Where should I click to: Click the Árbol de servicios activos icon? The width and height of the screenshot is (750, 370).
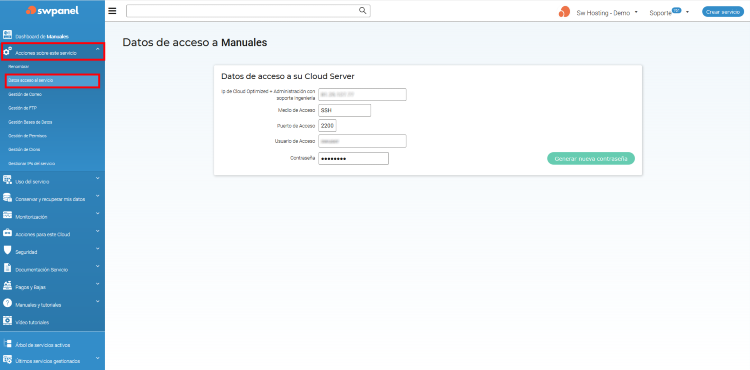7,343
